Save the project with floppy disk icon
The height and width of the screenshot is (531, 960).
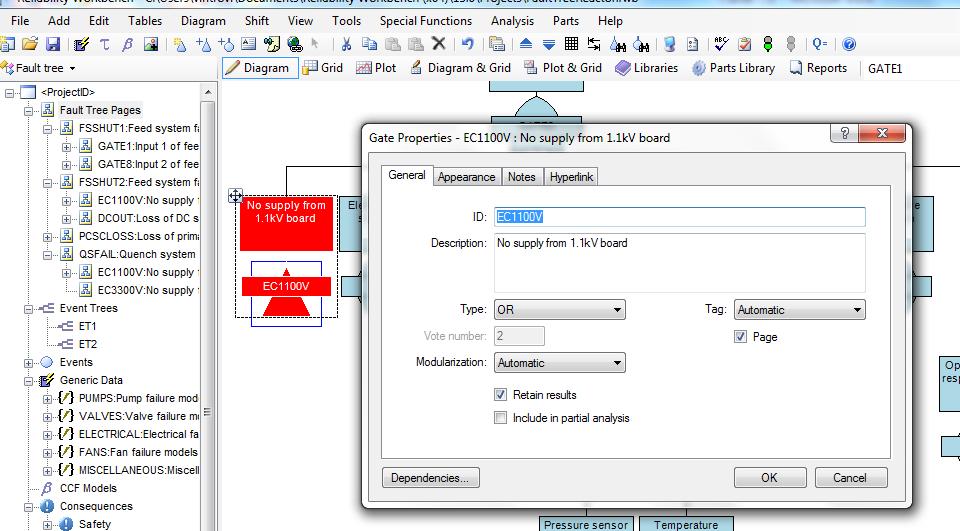pos(53,44)
